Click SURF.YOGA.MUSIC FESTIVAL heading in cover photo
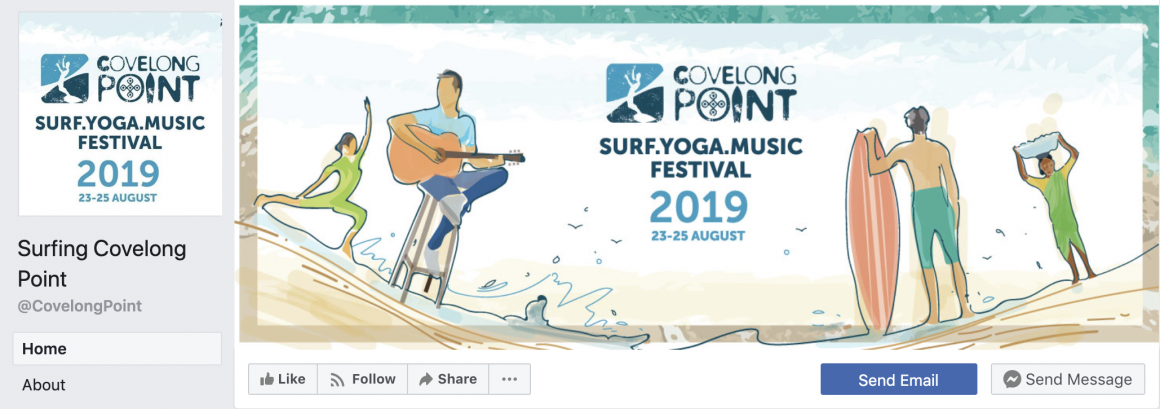The width and height of the screenshot is (1160, 409). coord(700,157)
